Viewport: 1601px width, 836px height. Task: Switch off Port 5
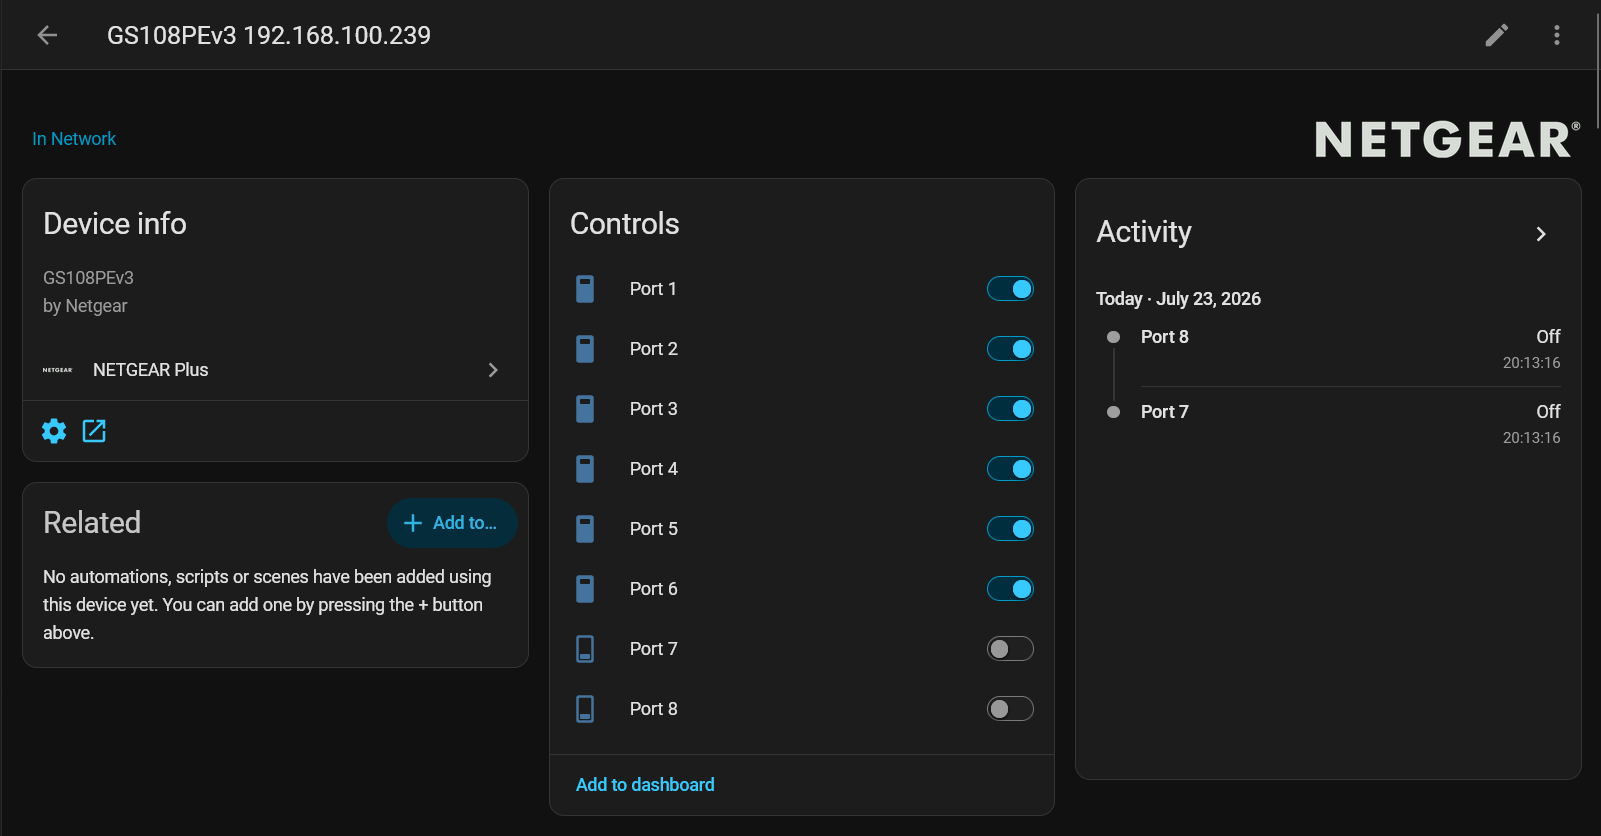click(1010, 529)
